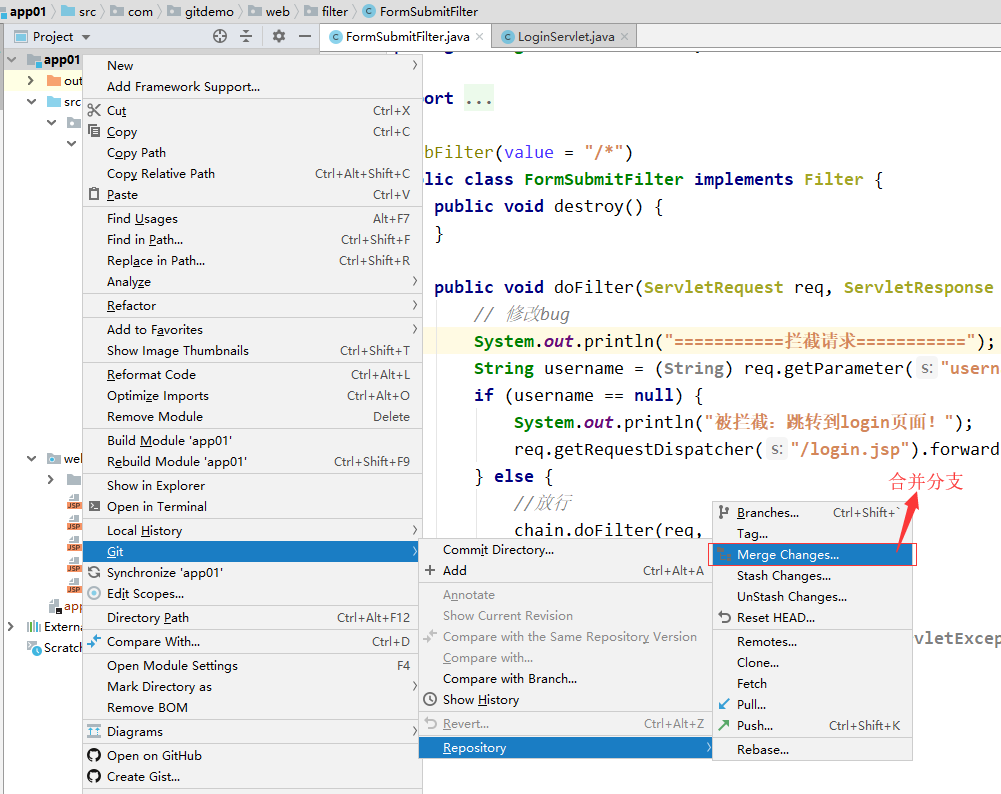Viewport: 1001px width, 794px height.
Task: Click the FormSubmitFilter breadcrumb
Action: pos(421,11)
